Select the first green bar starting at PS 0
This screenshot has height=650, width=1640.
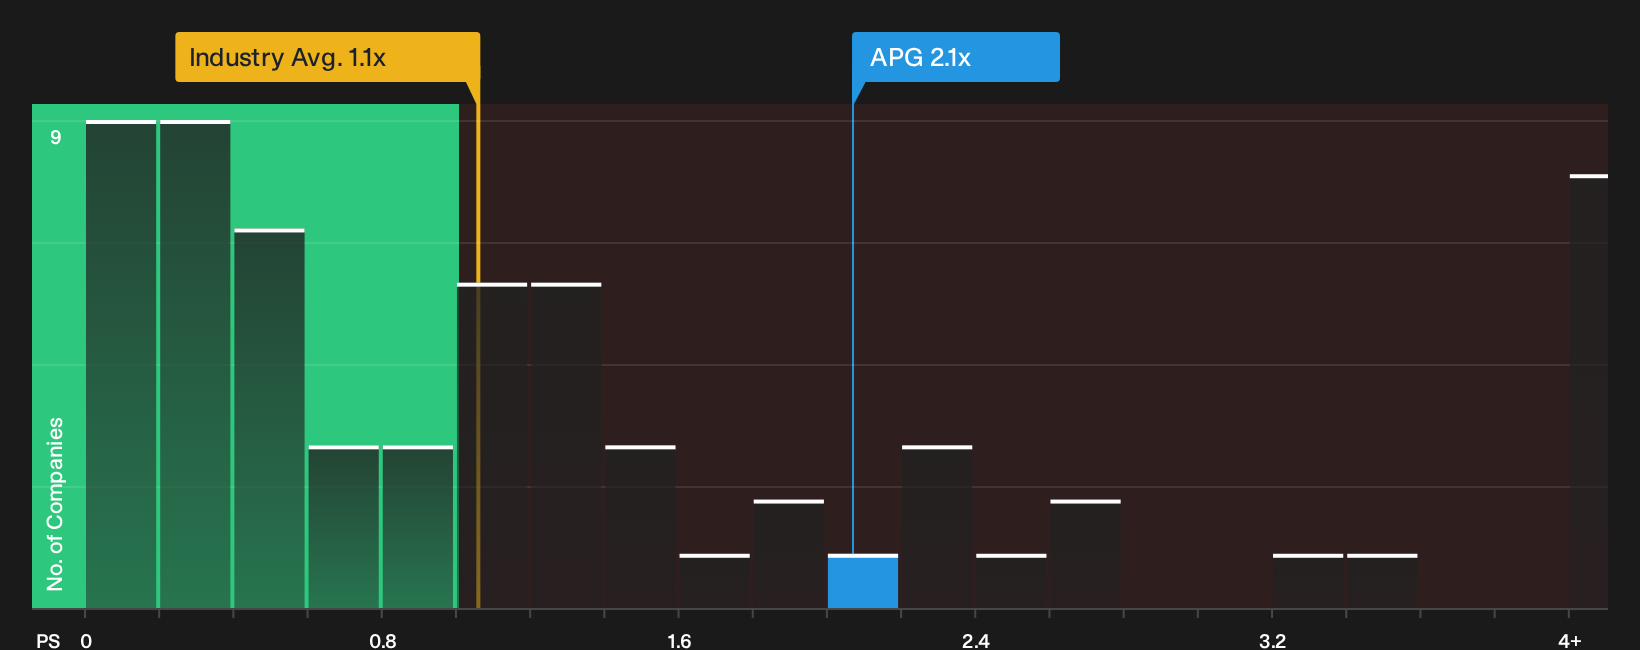tap(121, 364)
